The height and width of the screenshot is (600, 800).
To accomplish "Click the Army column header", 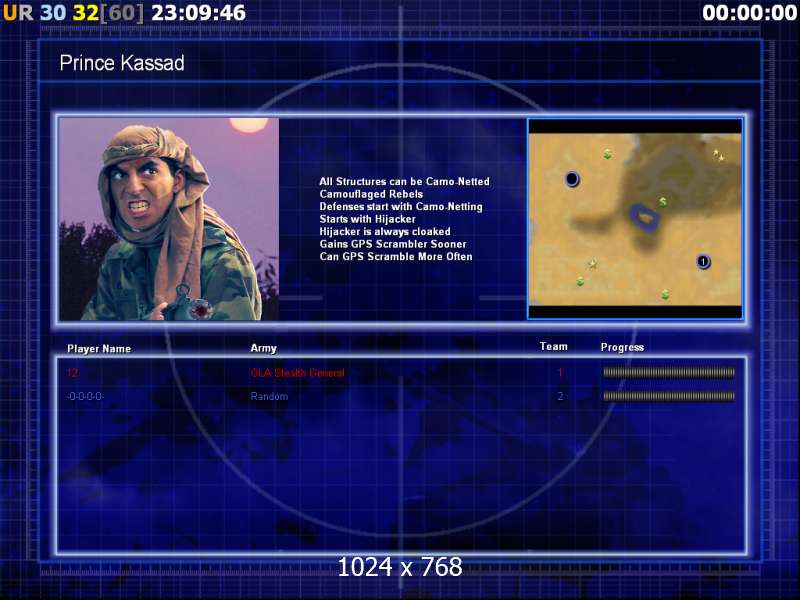I will (263, 348).
